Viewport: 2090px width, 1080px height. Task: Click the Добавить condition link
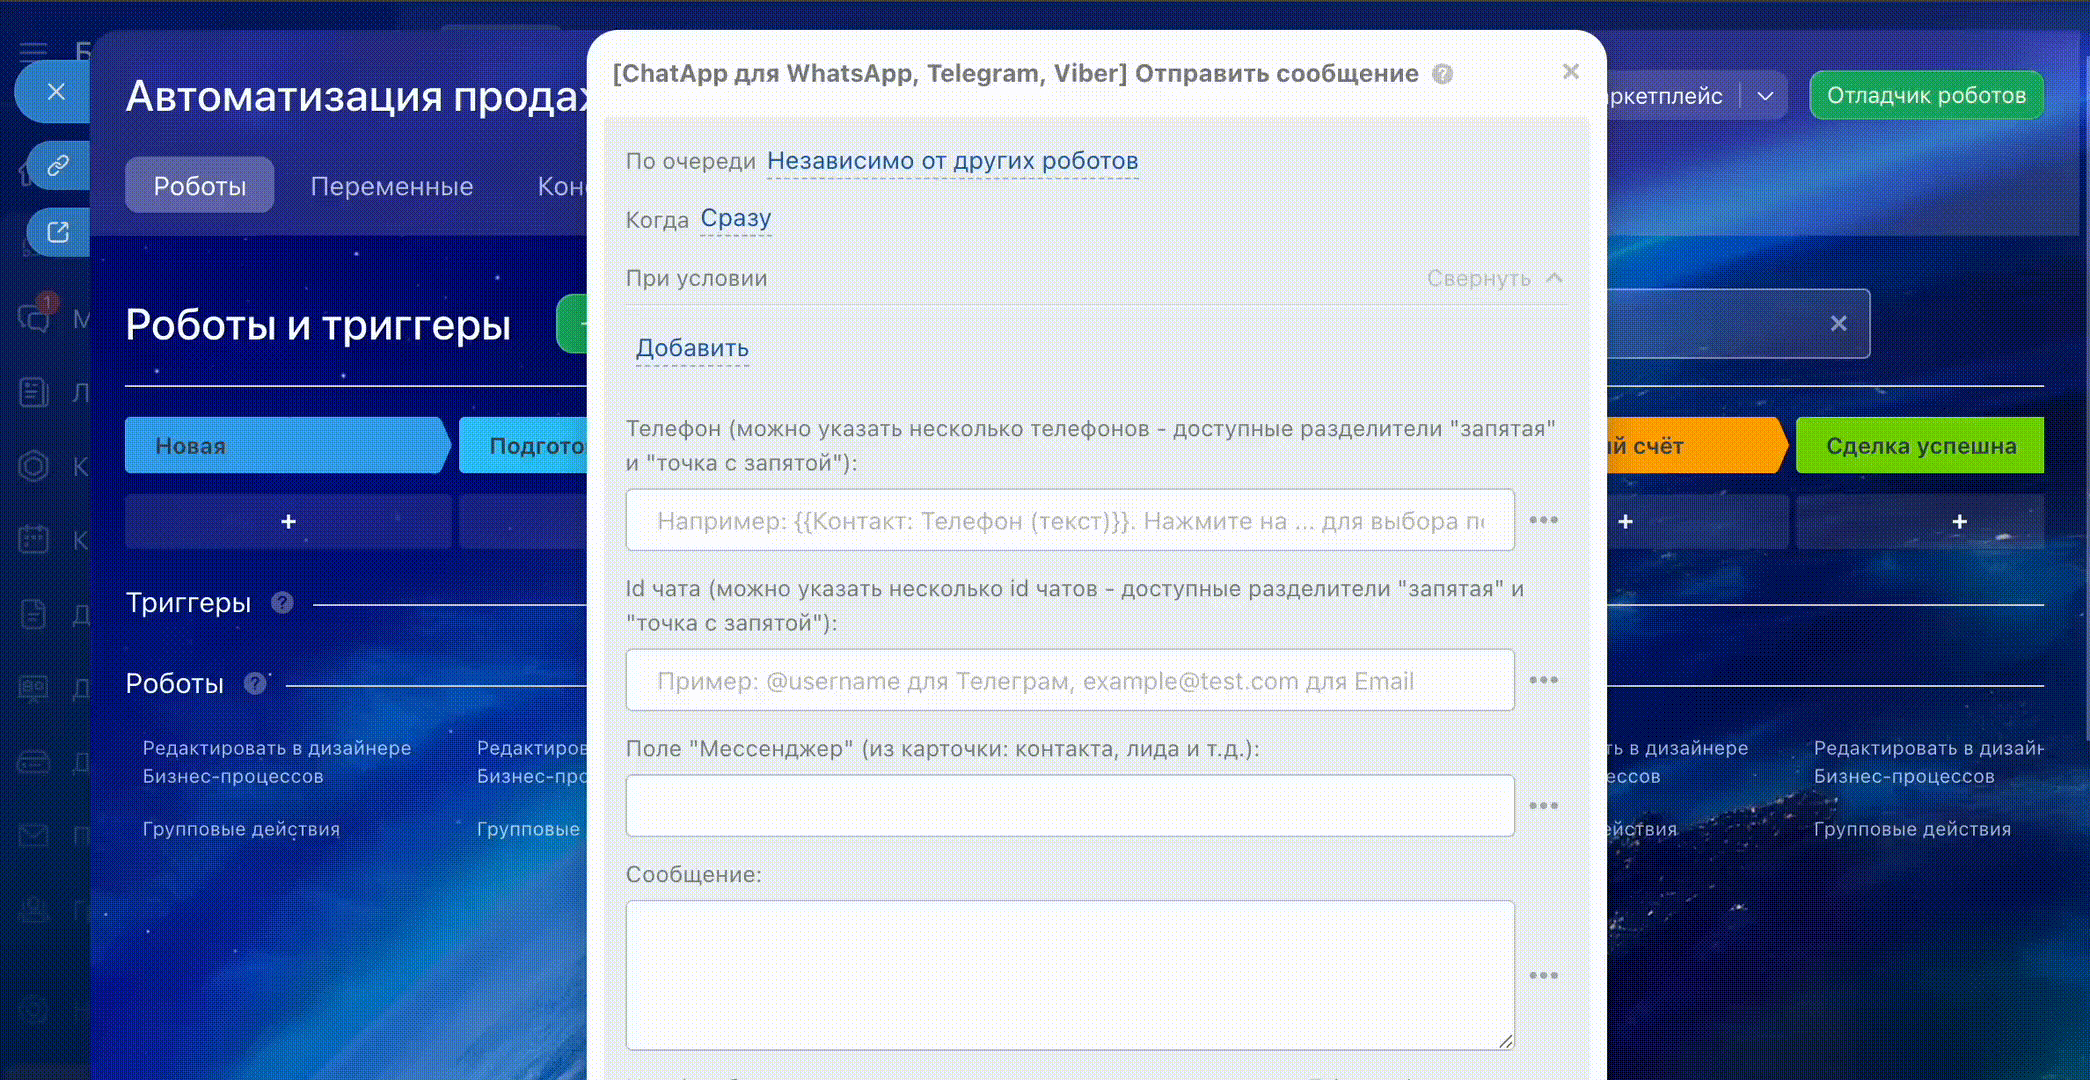tap(692, 348)
